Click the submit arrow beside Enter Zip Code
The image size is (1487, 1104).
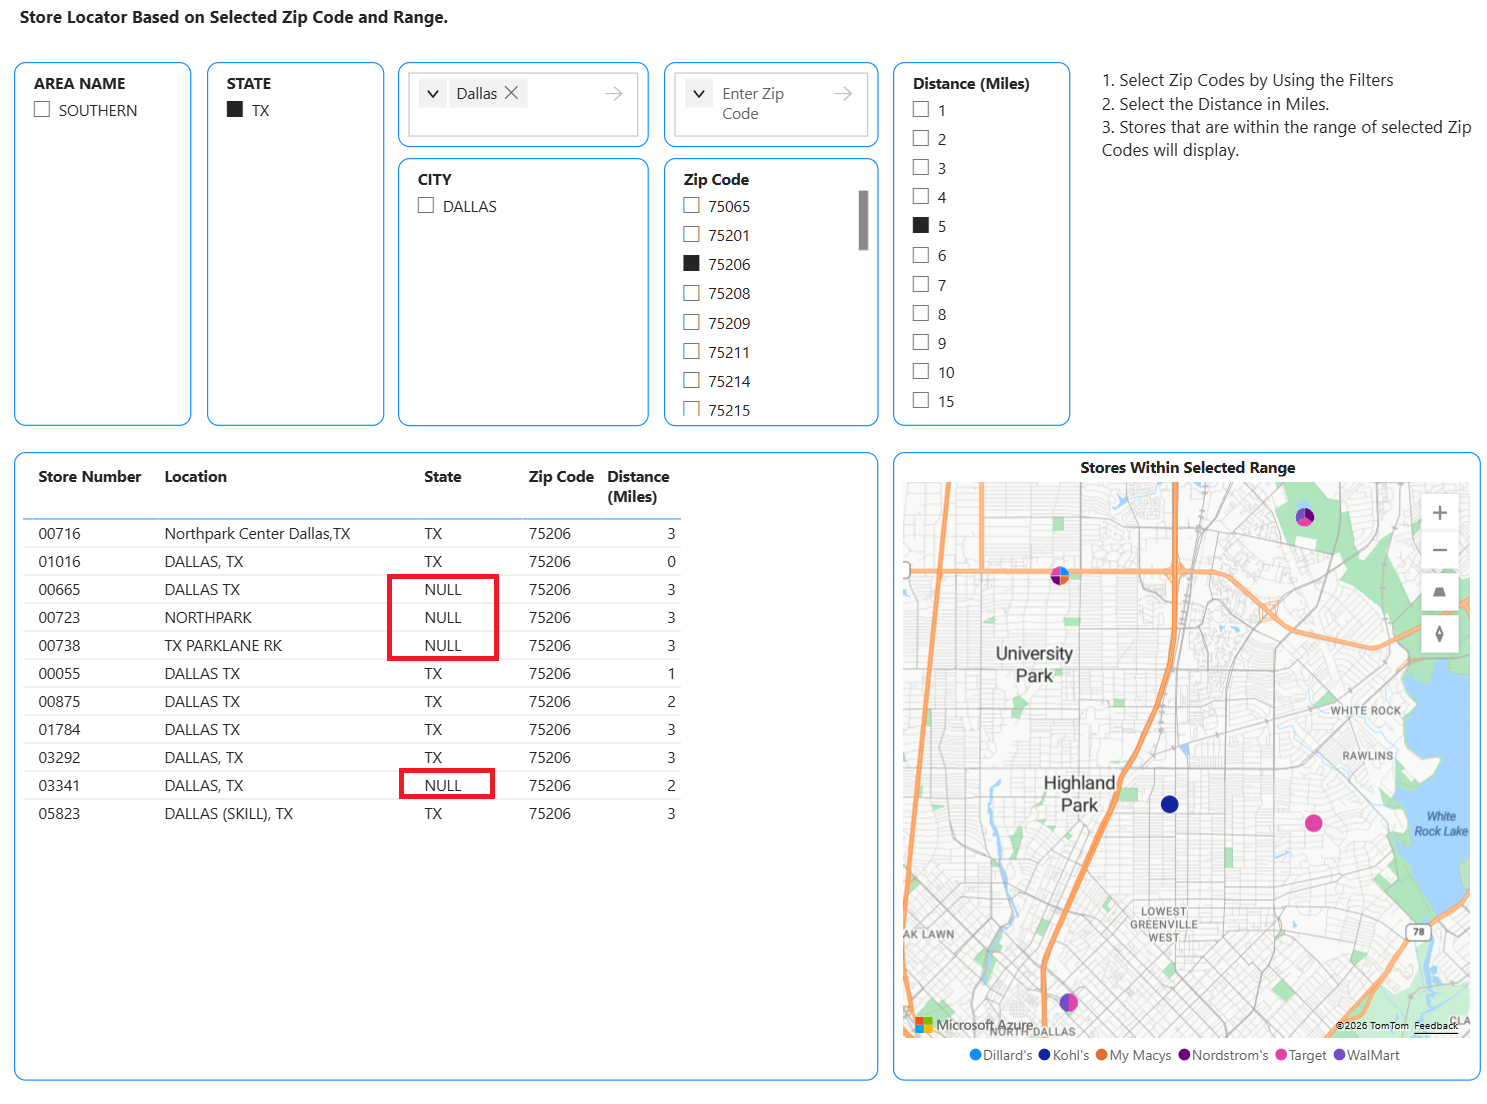pyautogui.click(x=844, y=93)
